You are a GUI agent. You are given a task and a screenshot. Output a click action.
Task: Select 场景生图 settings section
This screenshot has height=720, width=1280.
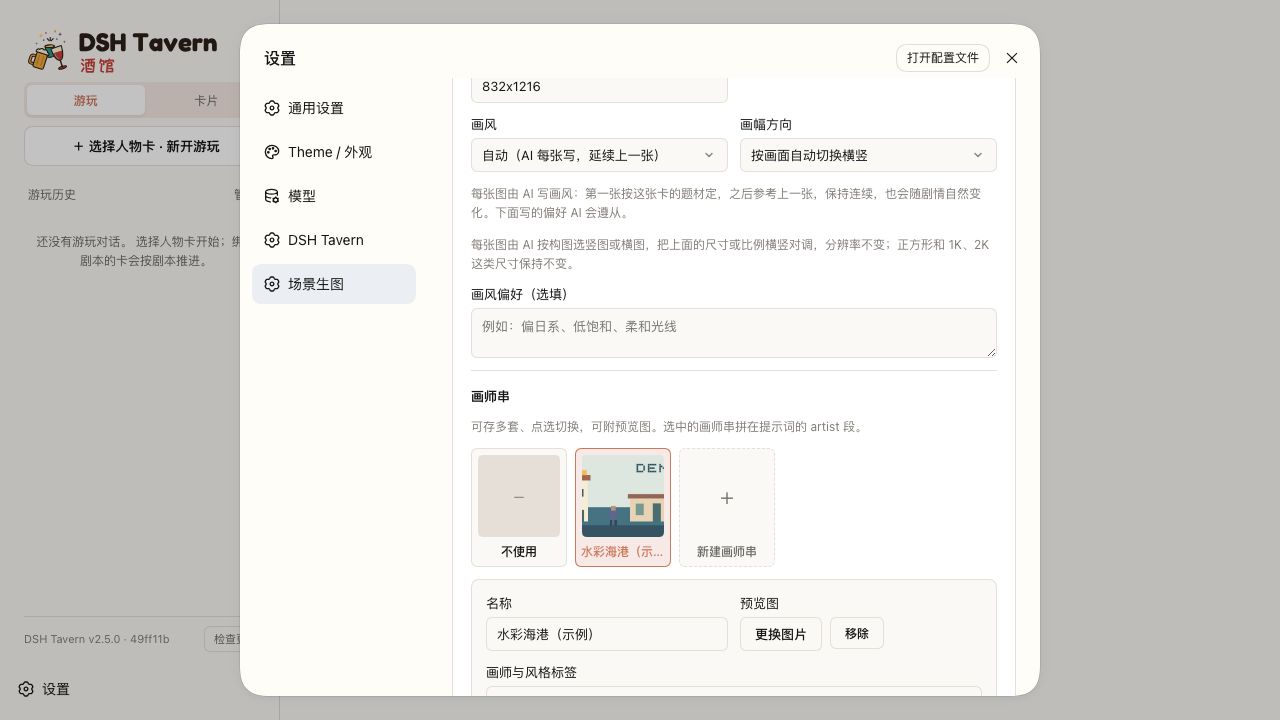tap(334, 284)
